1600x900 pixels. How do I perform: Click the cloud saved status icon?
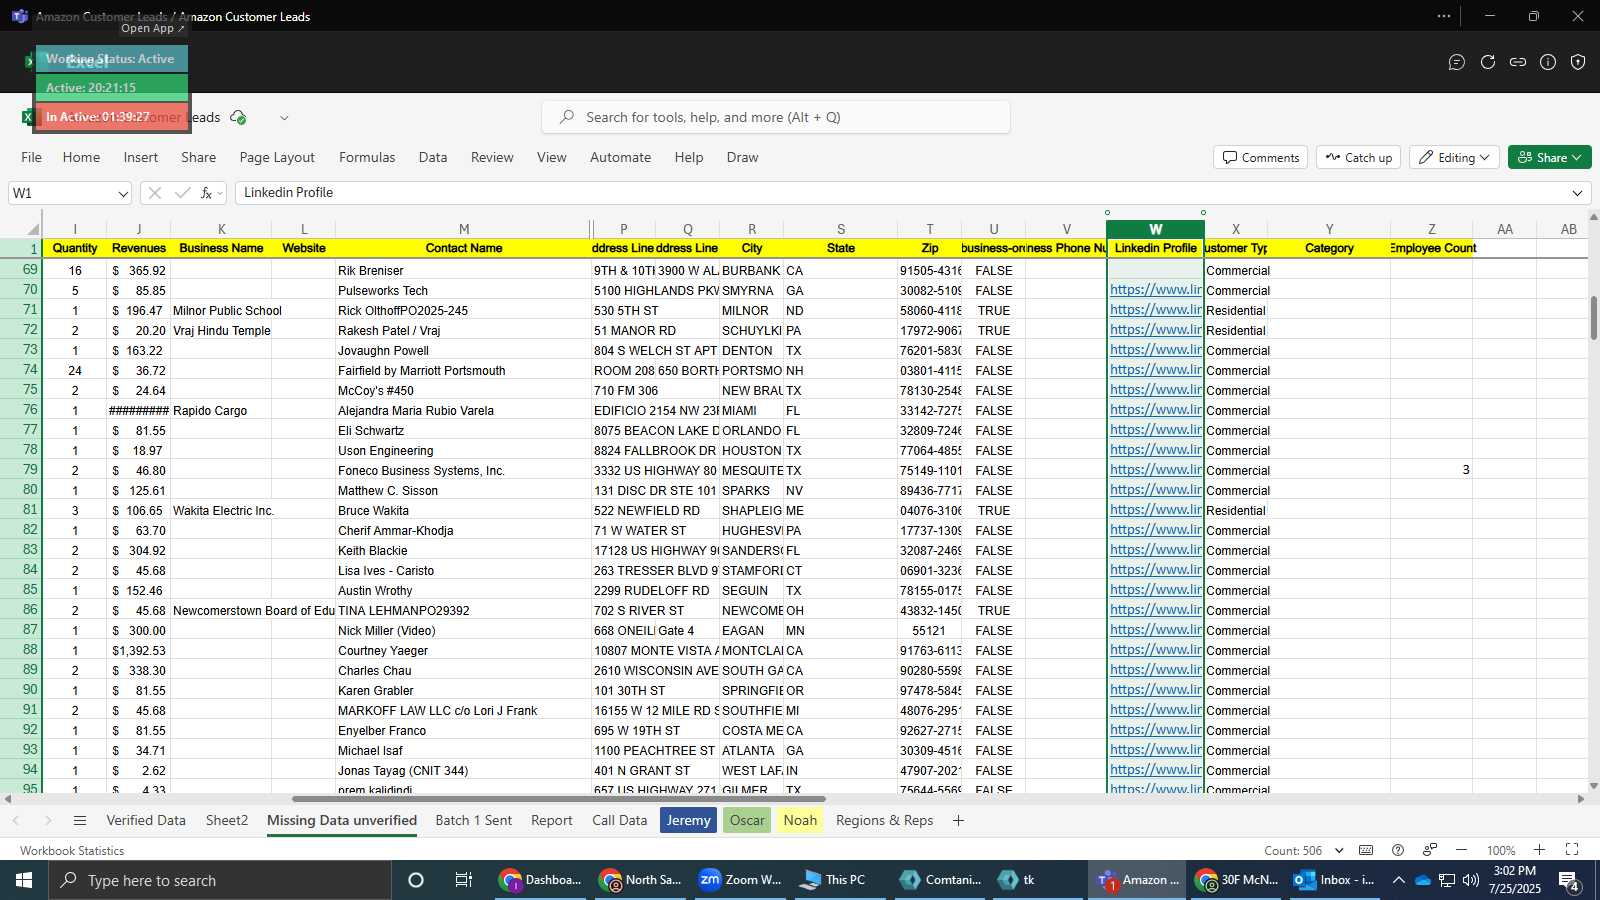[x=238, y=117]
